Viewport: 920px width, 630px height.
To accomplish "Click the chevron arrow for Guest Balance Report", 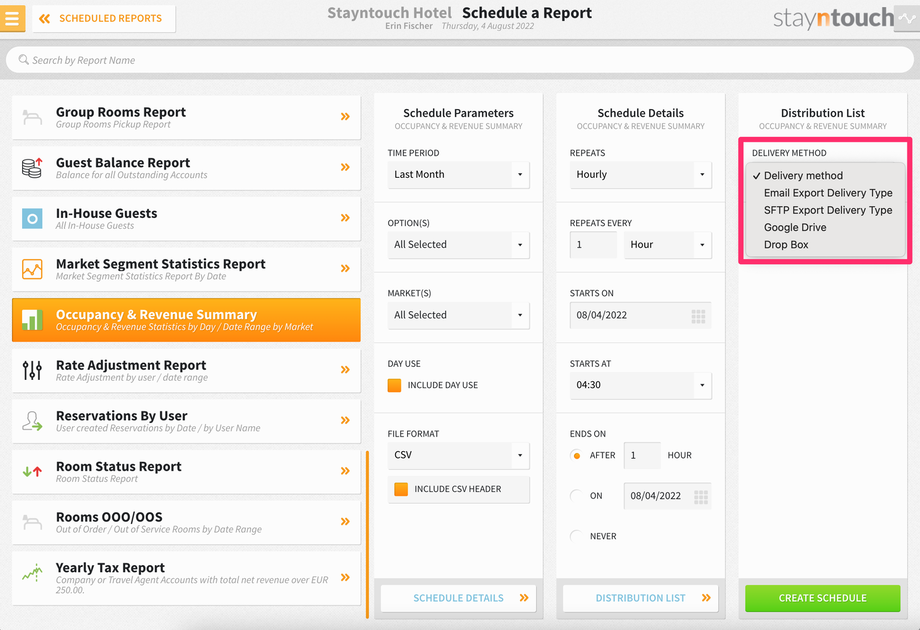I will pyautogui.click(x=345, y=167).
